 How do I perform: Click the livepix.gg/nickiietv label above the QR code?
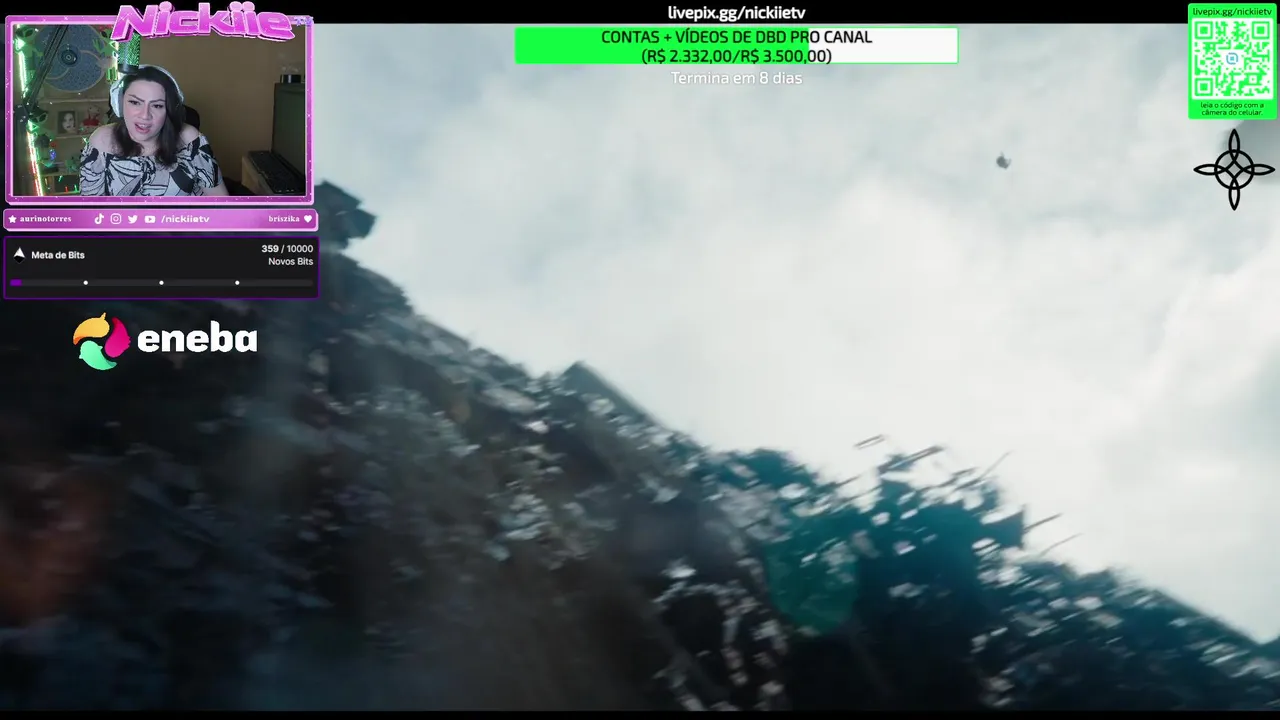click(1232, 11)
